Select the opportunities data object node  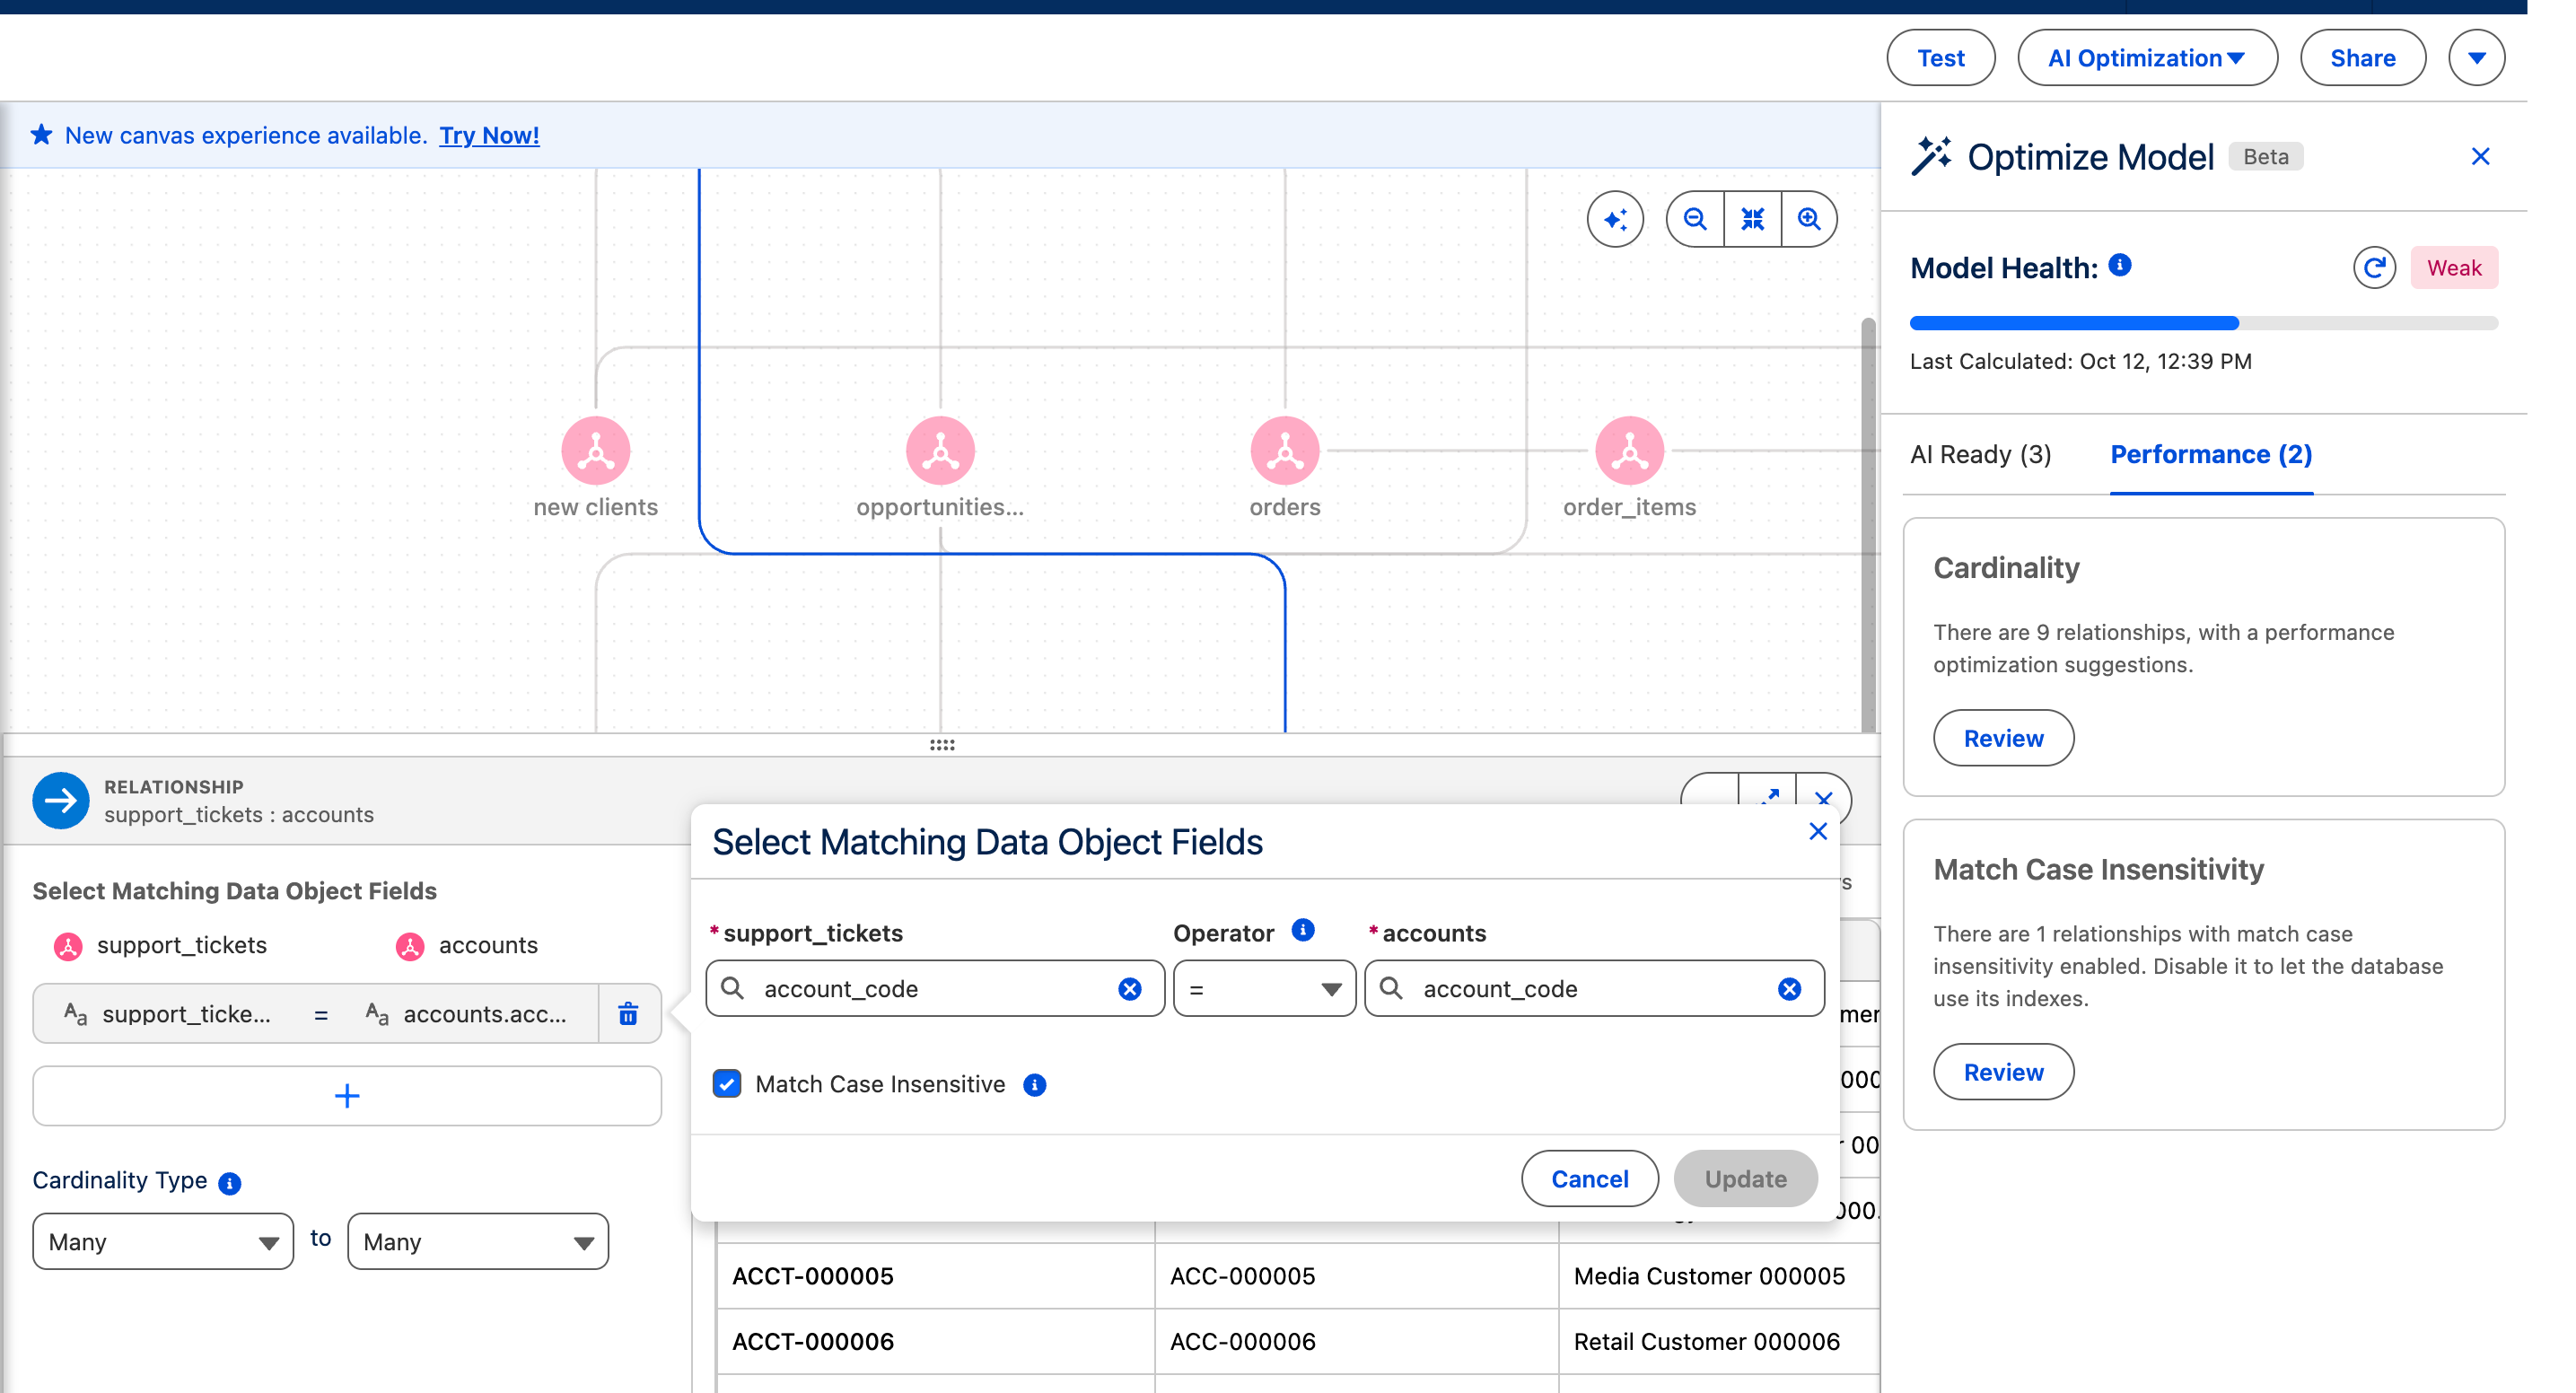(940, 450)
